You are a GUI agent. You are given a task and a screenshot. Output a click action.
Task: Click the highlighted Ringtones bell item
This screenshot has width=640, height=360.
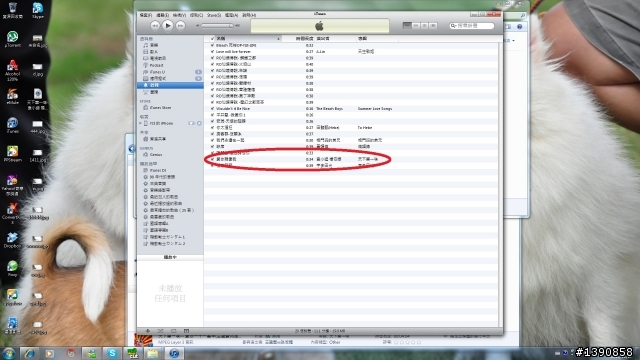coord(170,85)
